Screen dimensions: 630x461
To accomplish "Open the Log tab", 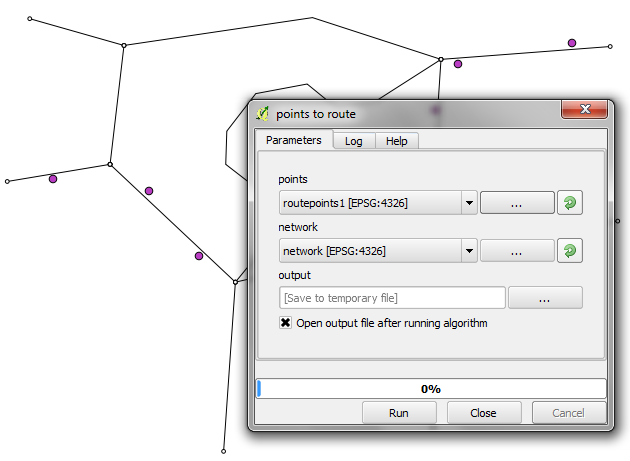I will pyautogui.click(x=354, y=141).
